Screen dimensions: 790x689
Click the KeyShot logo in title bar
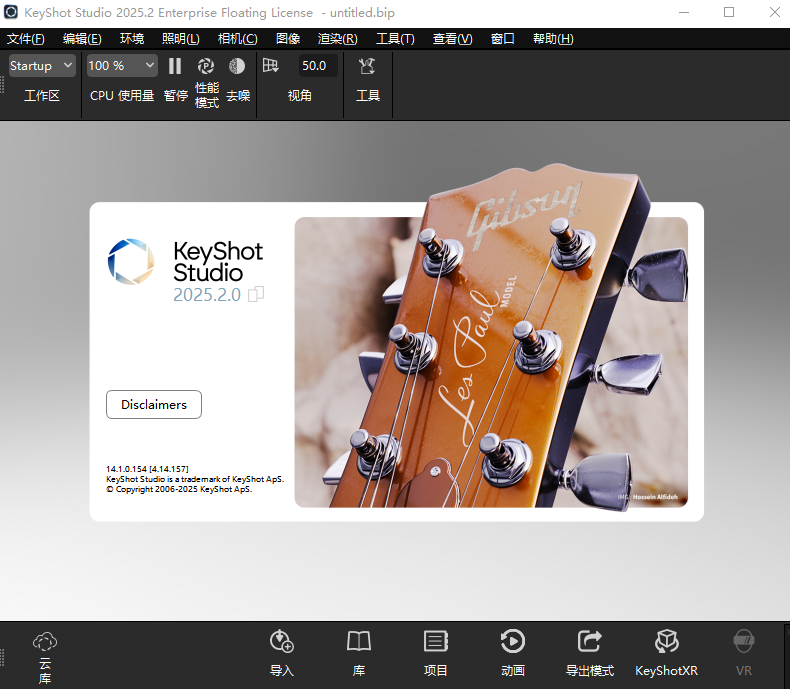point(11,12)
